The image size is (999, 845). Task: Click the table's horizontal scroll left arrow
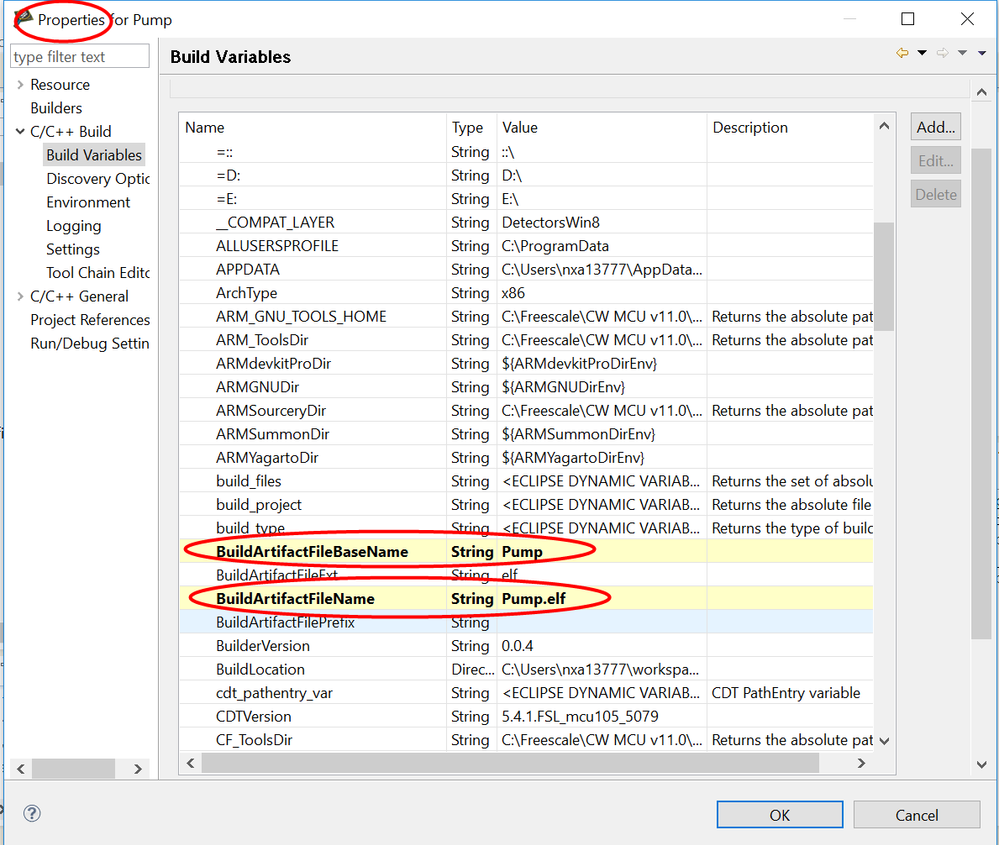click(190, 763)
